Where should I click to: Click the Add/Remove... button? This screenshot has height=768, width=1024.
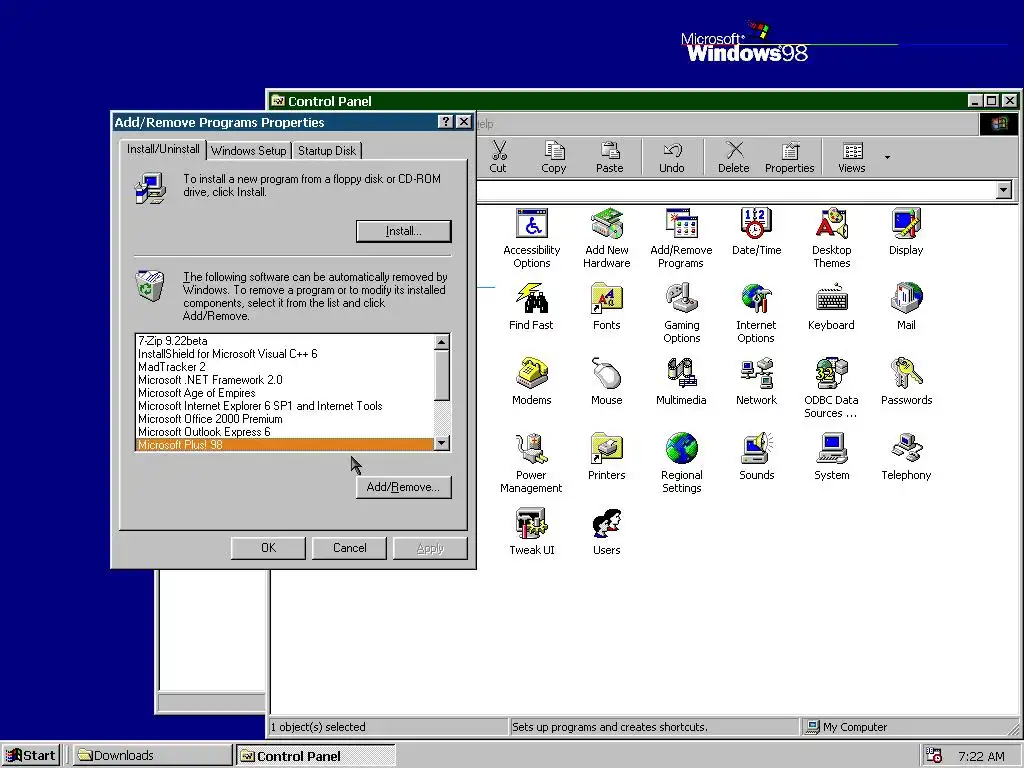[x=404, y=487]
